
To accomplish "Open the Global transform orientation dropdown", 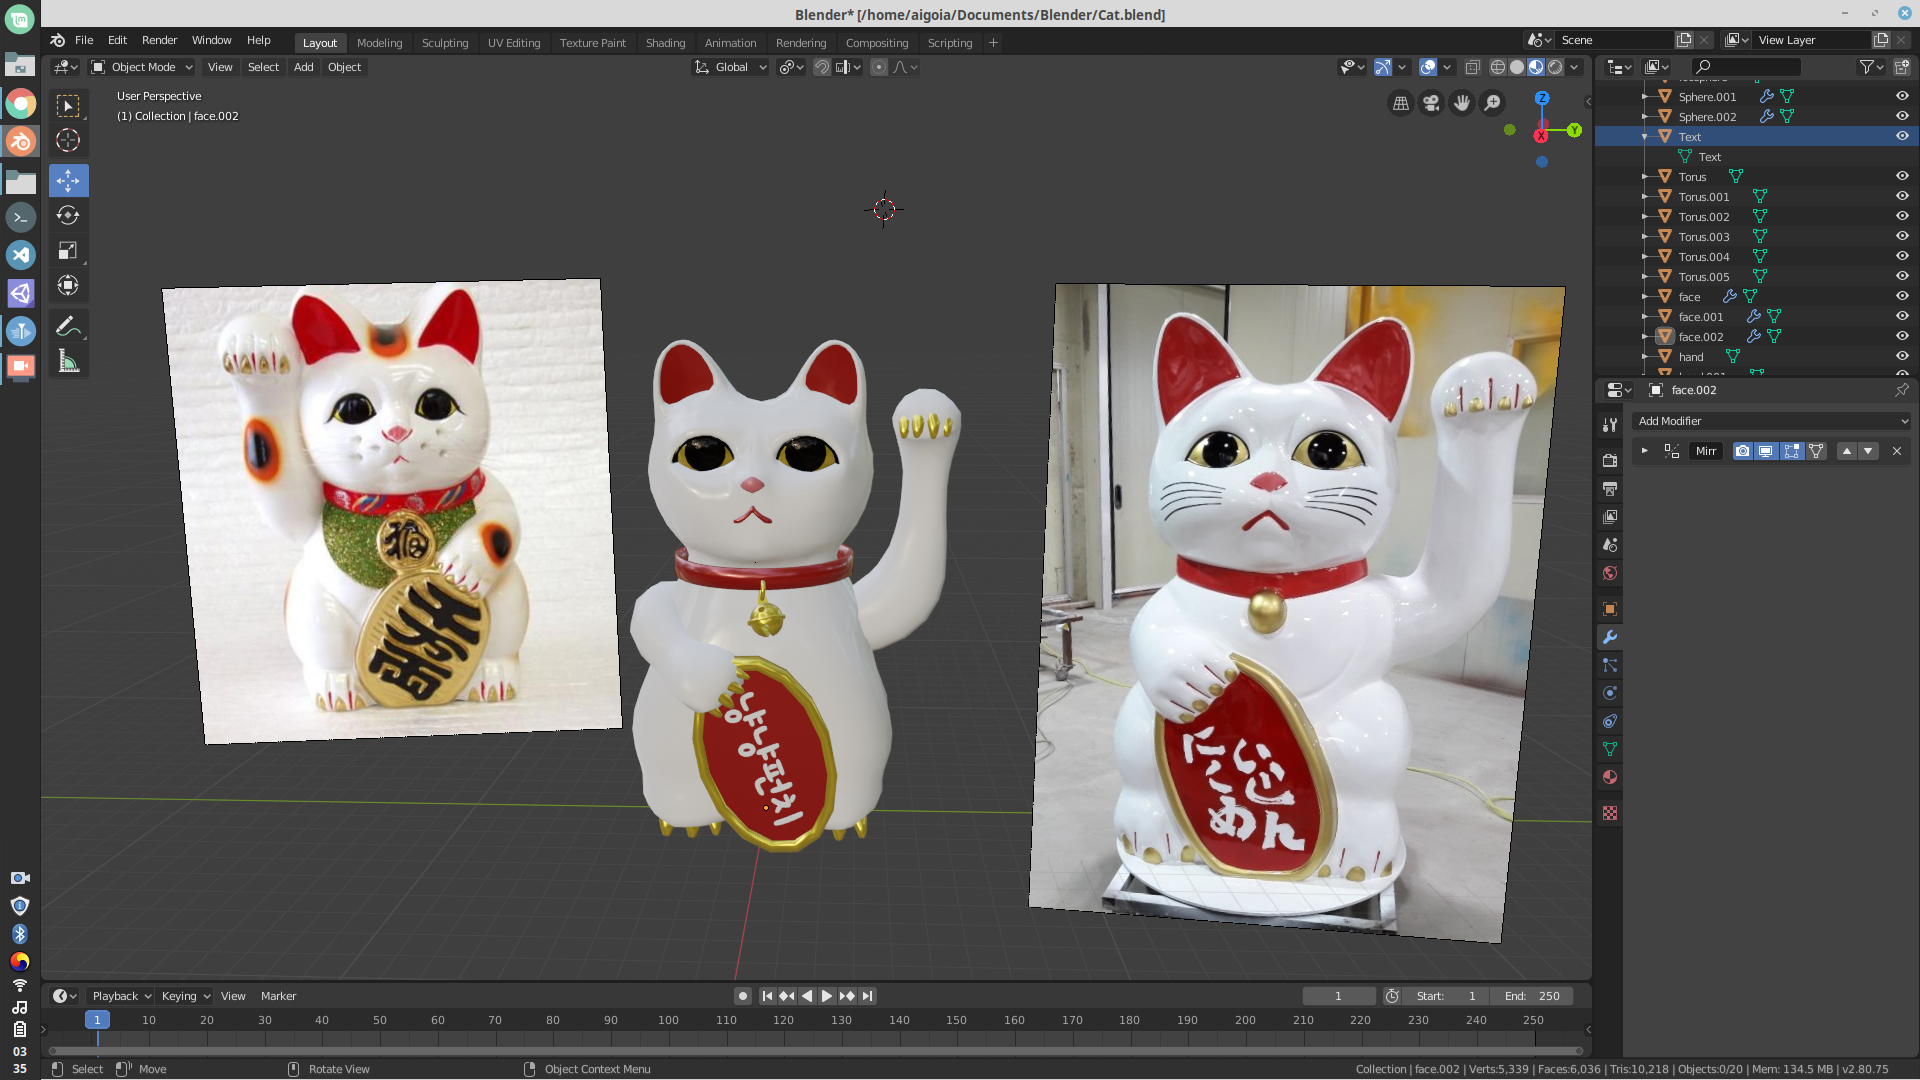I will click(731, 67).
